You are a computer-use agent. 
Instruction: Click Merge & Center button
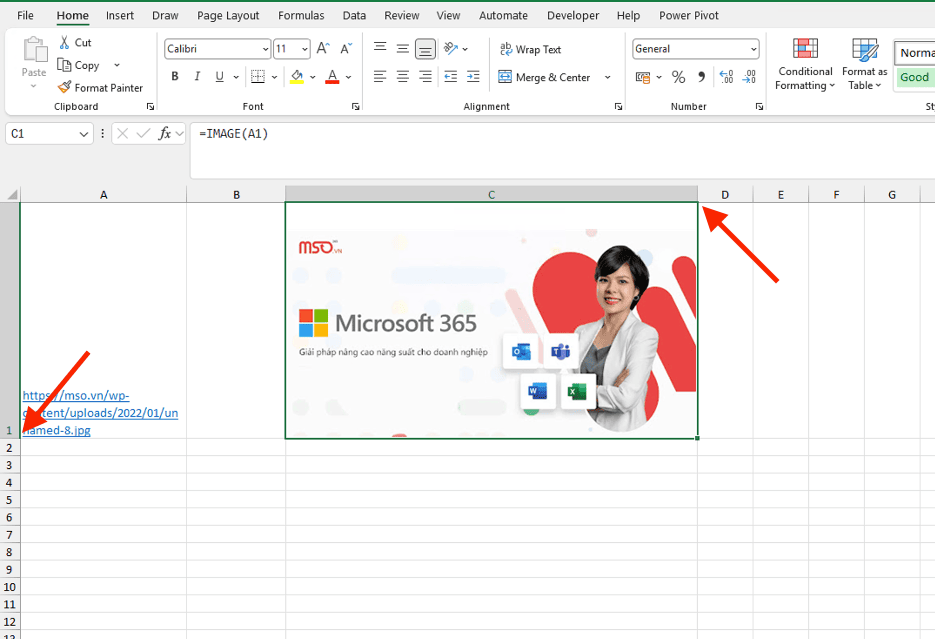click(x=544, y=77)
